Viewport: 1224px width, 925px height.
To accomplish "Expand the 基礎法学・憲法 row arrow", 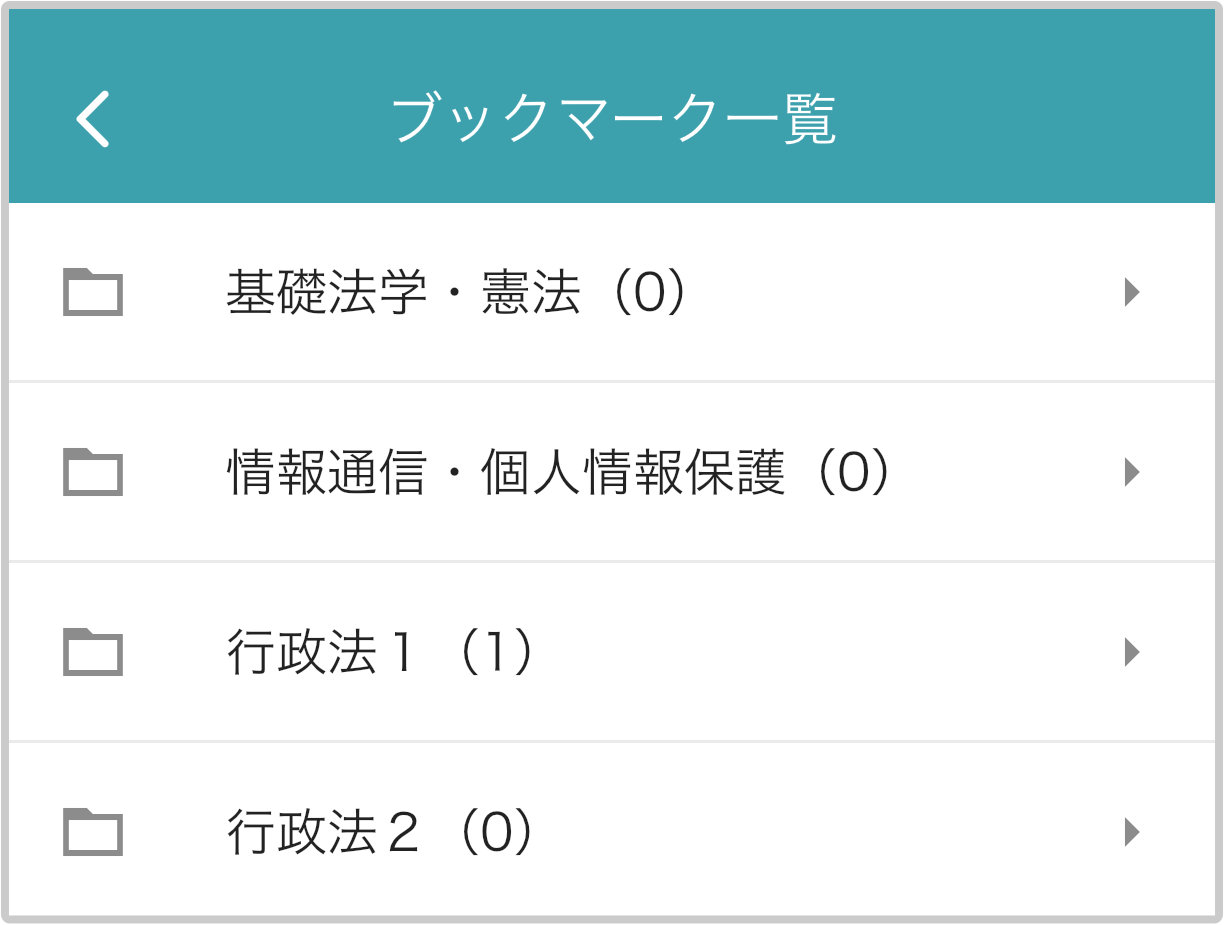I will 1132,292.
